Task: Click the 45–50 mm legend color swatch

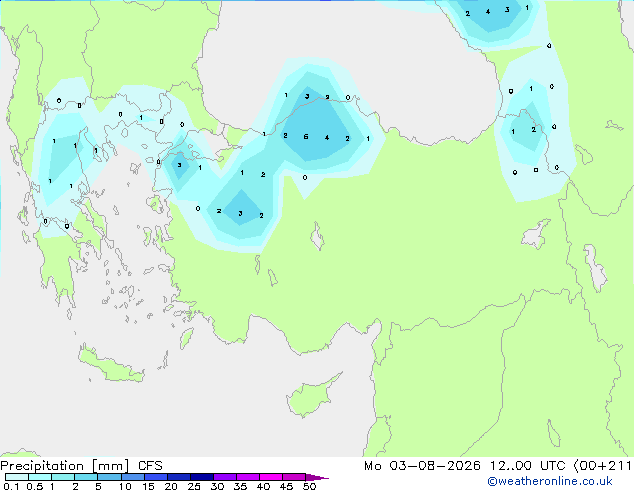Action: click(x=294, y=477)
